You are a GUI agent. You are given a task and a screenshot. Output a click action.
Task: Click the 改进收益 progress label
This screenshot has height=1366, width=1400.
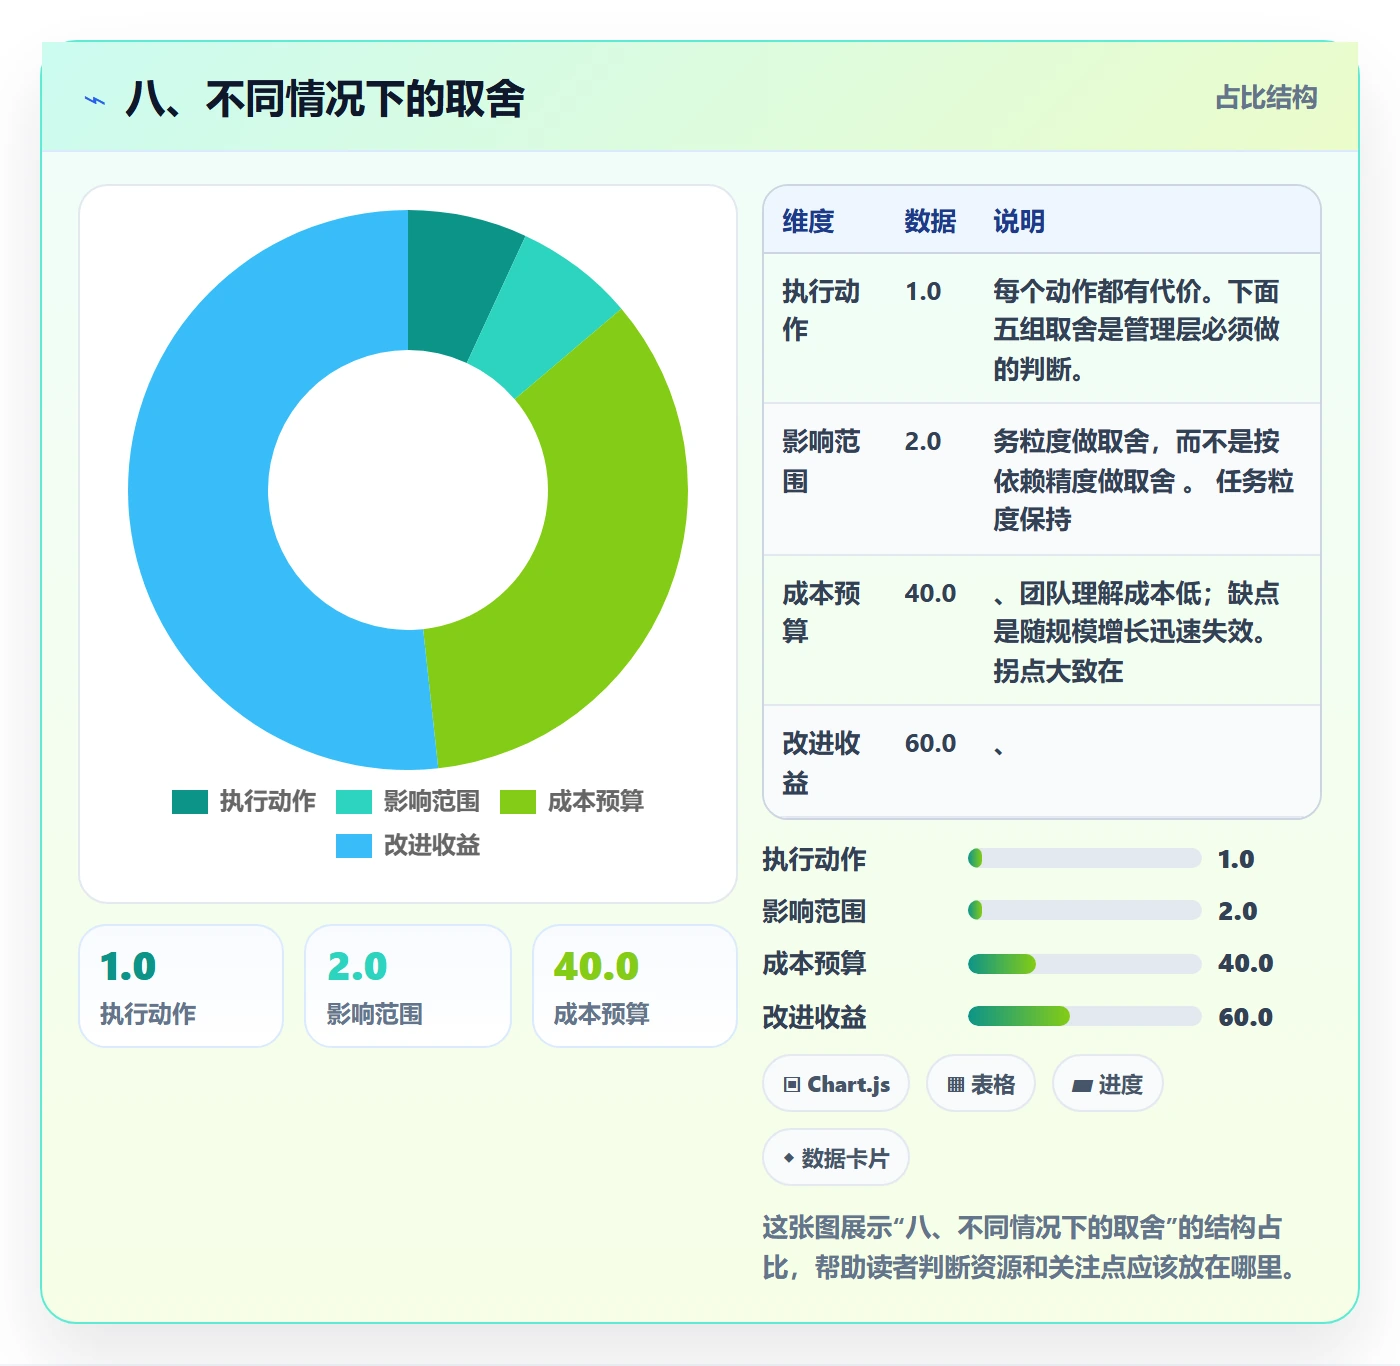(814, 1017)
